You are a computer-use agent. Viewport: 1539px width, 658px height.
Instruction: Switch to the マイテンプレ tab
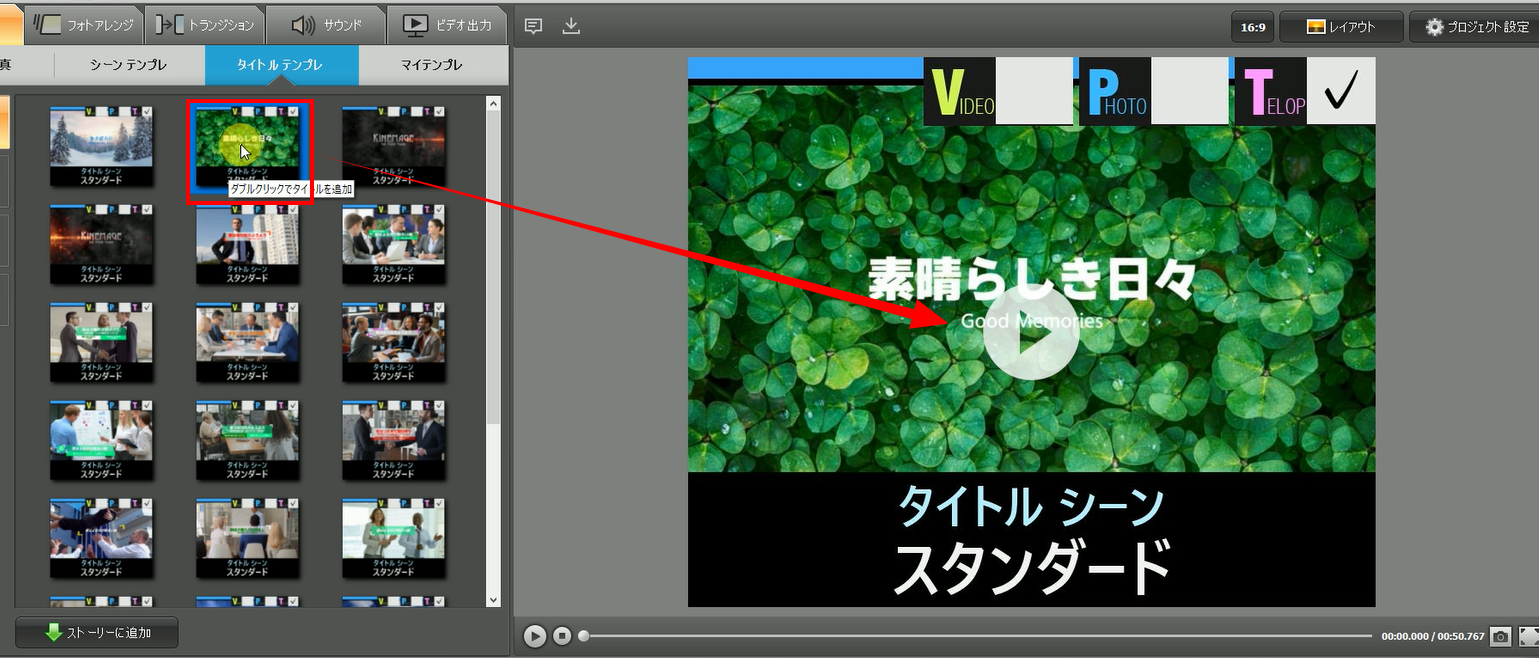[431, 65]
